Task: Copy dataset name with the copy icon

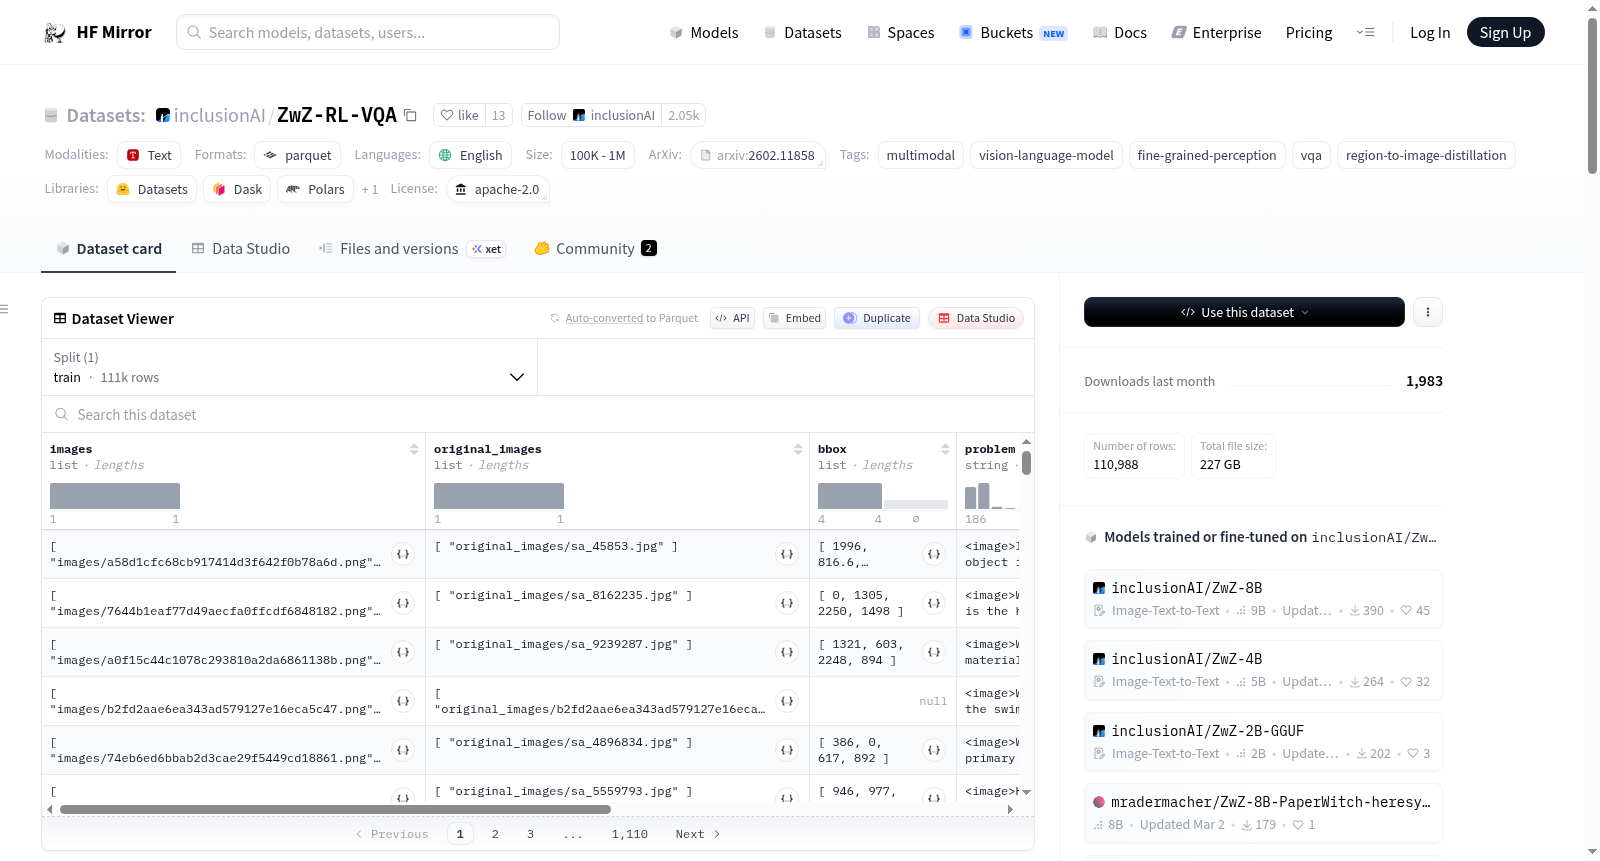Action: click(410, 115)
